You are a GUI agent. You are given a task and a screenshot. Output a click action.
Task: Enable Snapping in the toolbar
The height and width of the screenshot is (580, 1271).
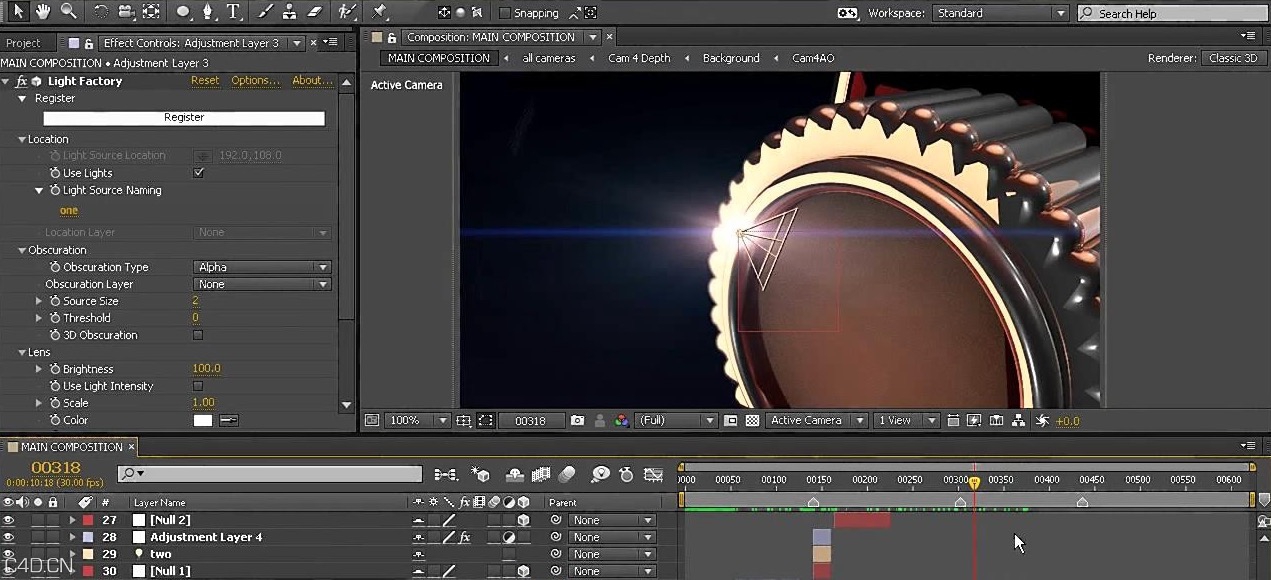[506, 13]
